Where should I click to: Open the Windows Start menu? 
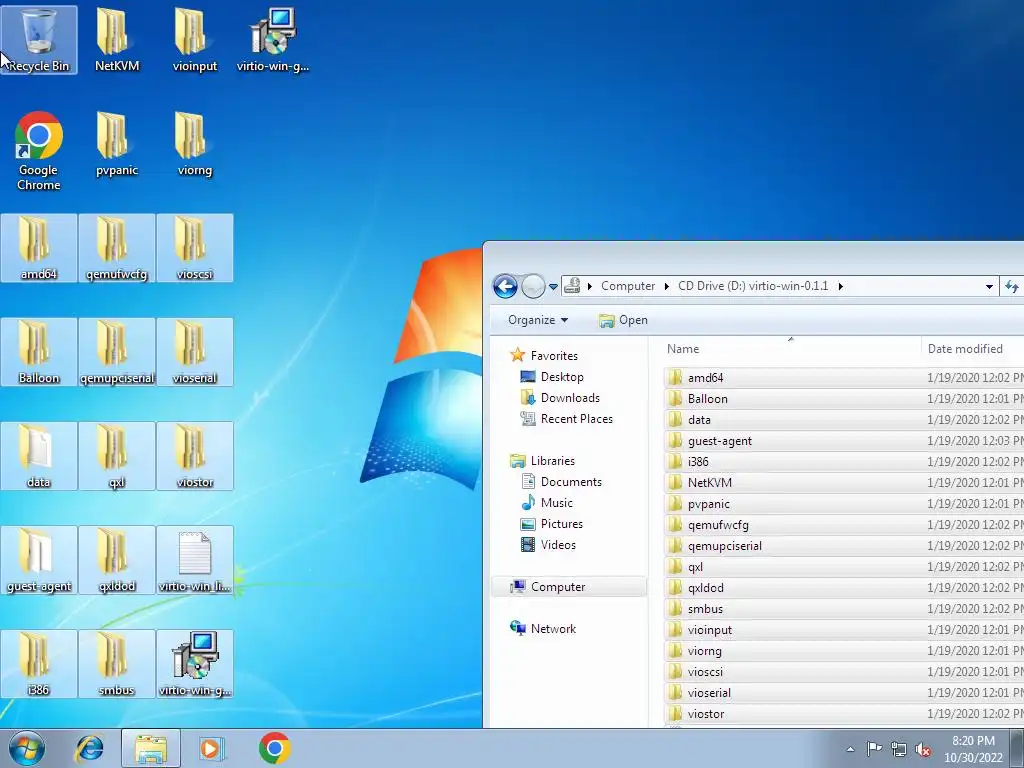pos(27,748)
